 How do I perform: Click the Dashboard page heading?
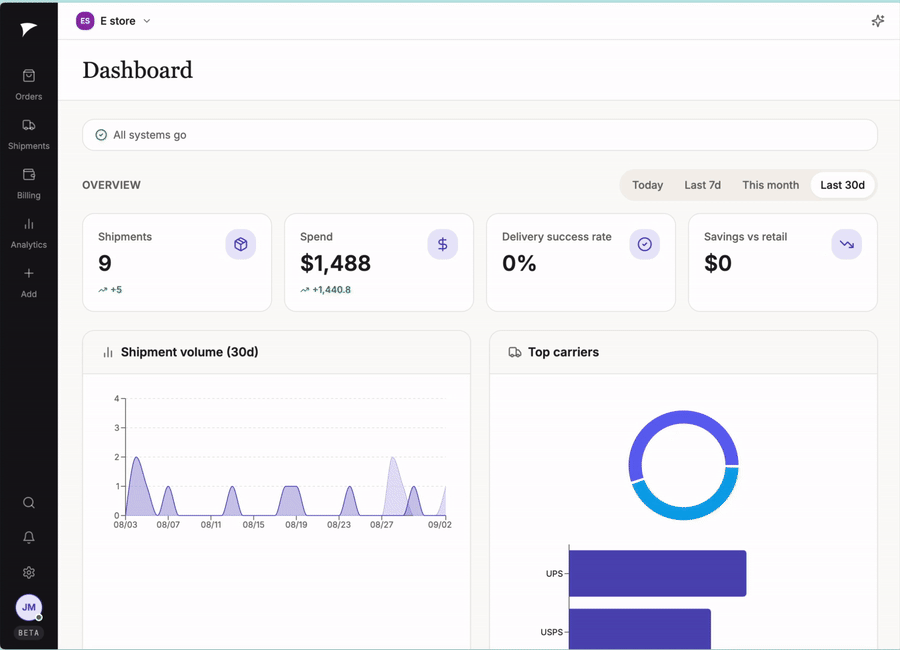click(138, 70)
